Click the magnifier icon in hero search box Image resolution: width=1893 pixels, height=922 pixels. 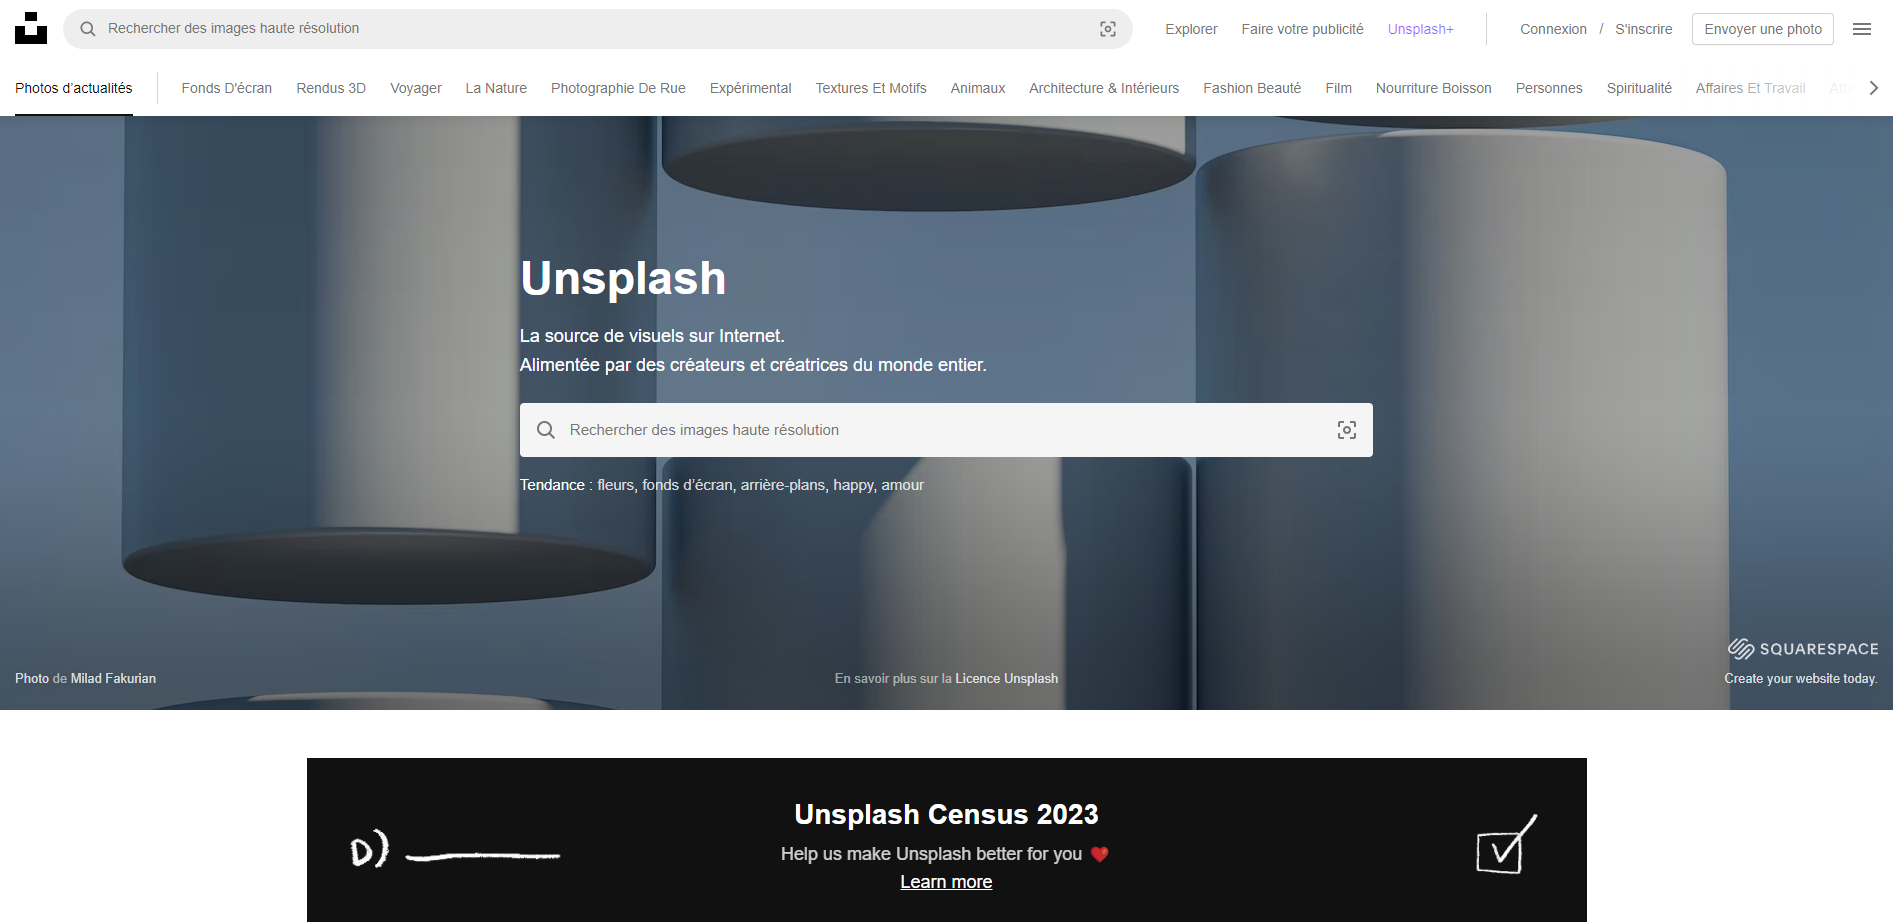coord(546,430)
